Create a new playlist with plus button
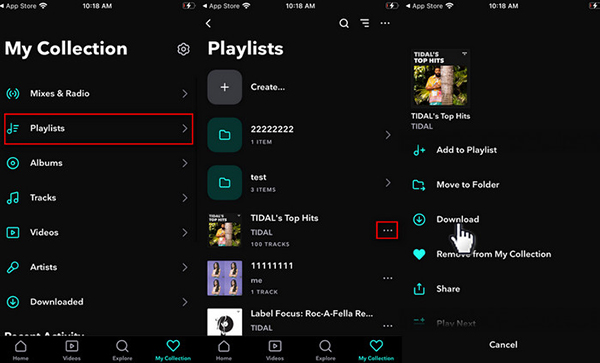This screenshot has width=600, height=363. click(x=225, y=87)
